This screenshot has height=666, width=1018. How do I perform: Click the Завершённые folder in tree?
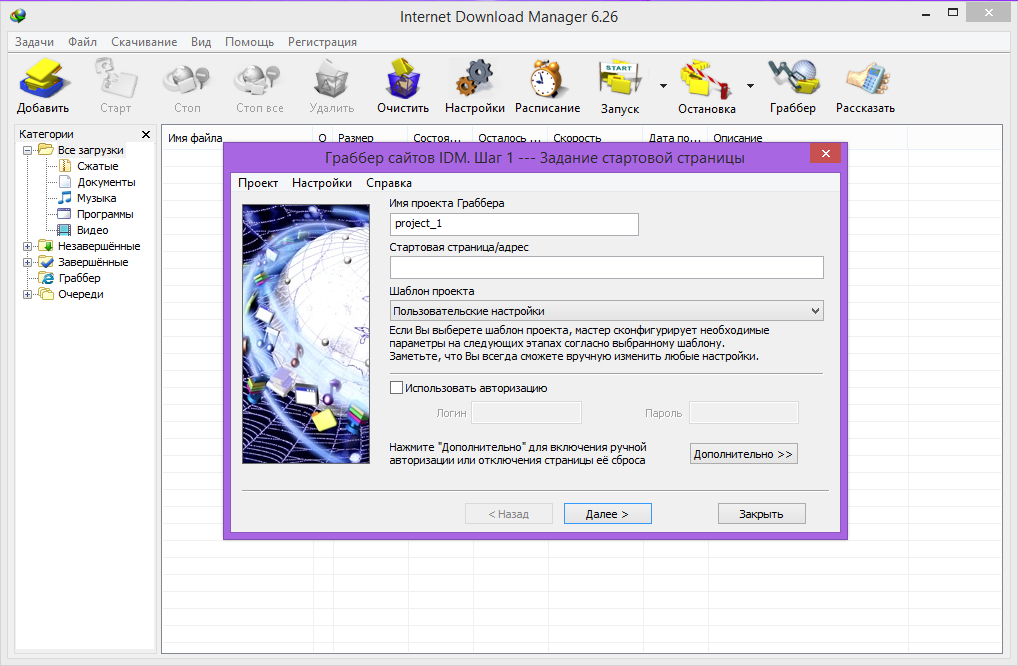[x=93, y=262]
